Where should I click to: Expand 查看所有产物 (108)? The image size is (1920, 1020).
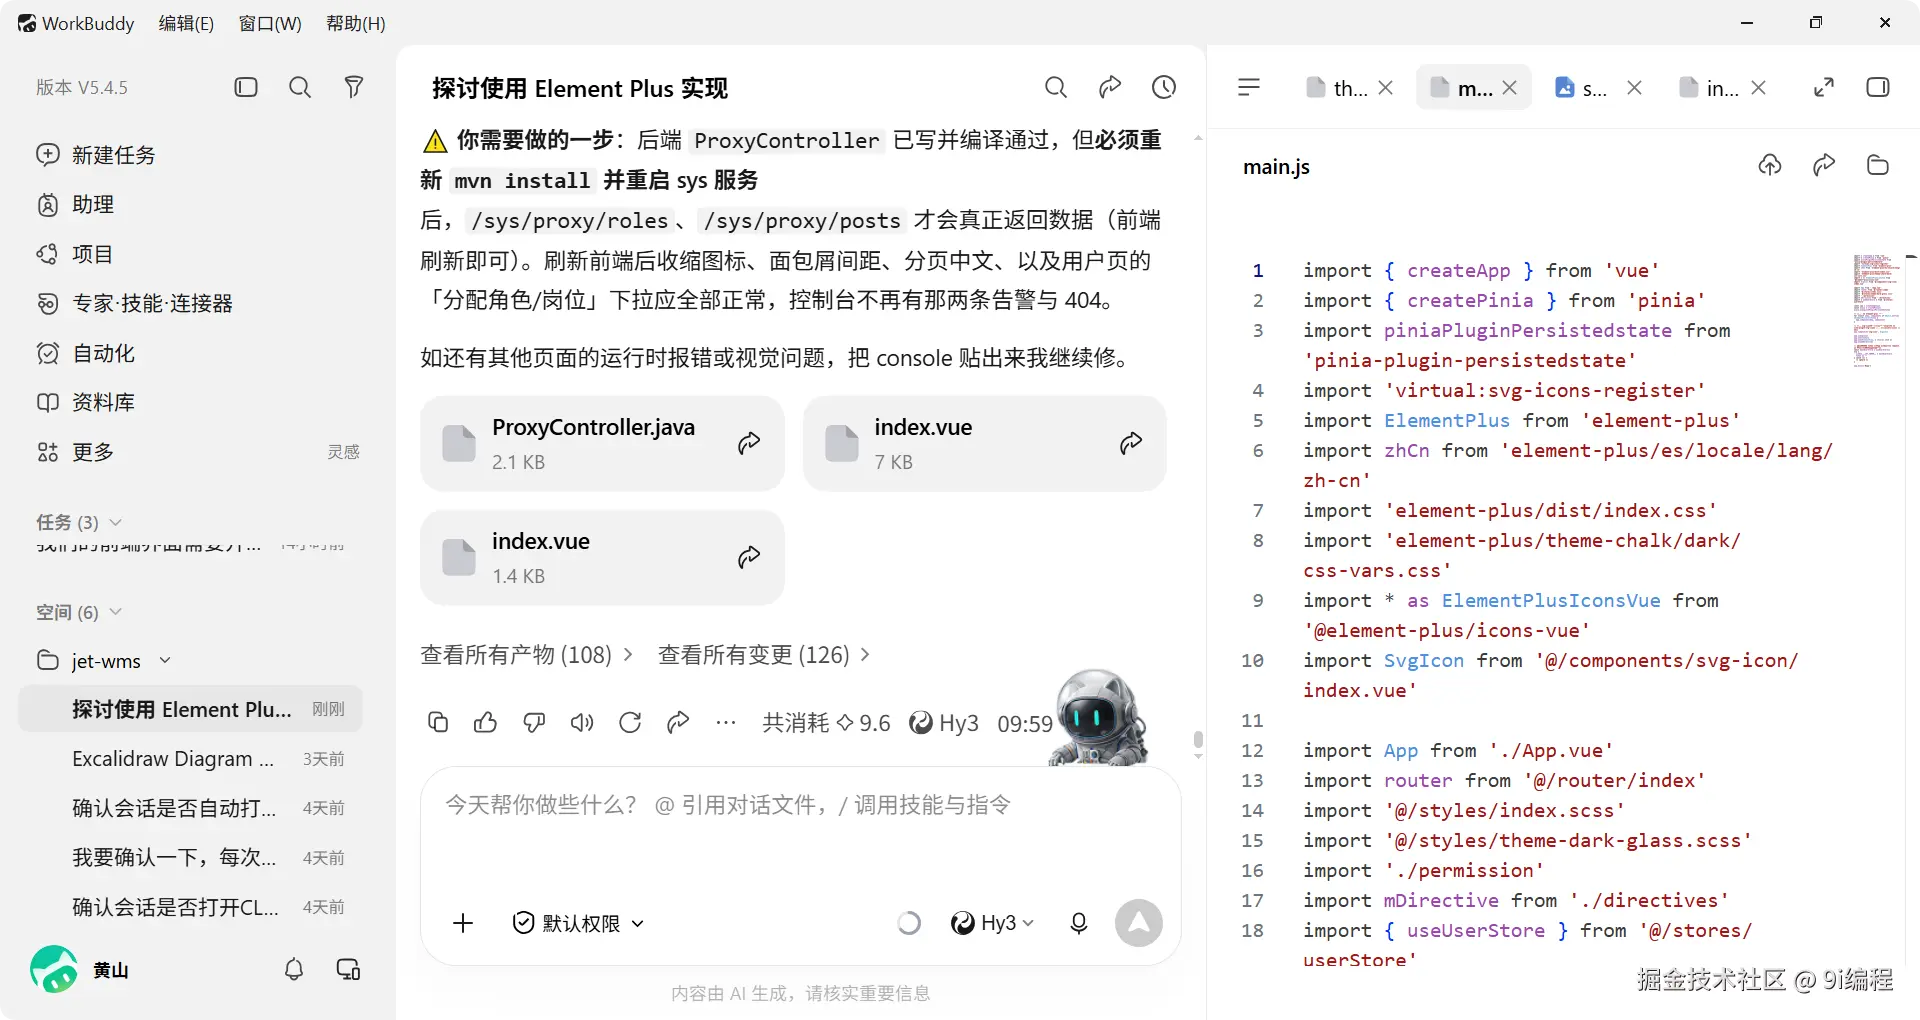pyautogui.click(x=526, y=654)
